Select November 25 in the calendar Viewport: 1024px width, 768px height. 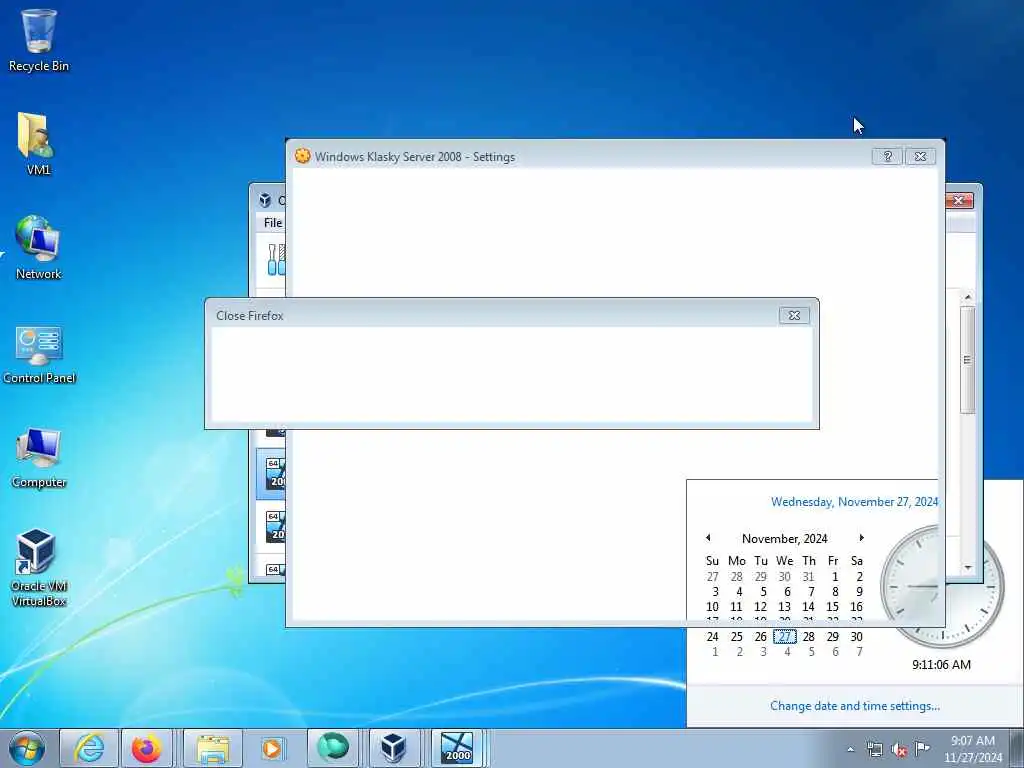pyautogui.click(x=737, y=636)
